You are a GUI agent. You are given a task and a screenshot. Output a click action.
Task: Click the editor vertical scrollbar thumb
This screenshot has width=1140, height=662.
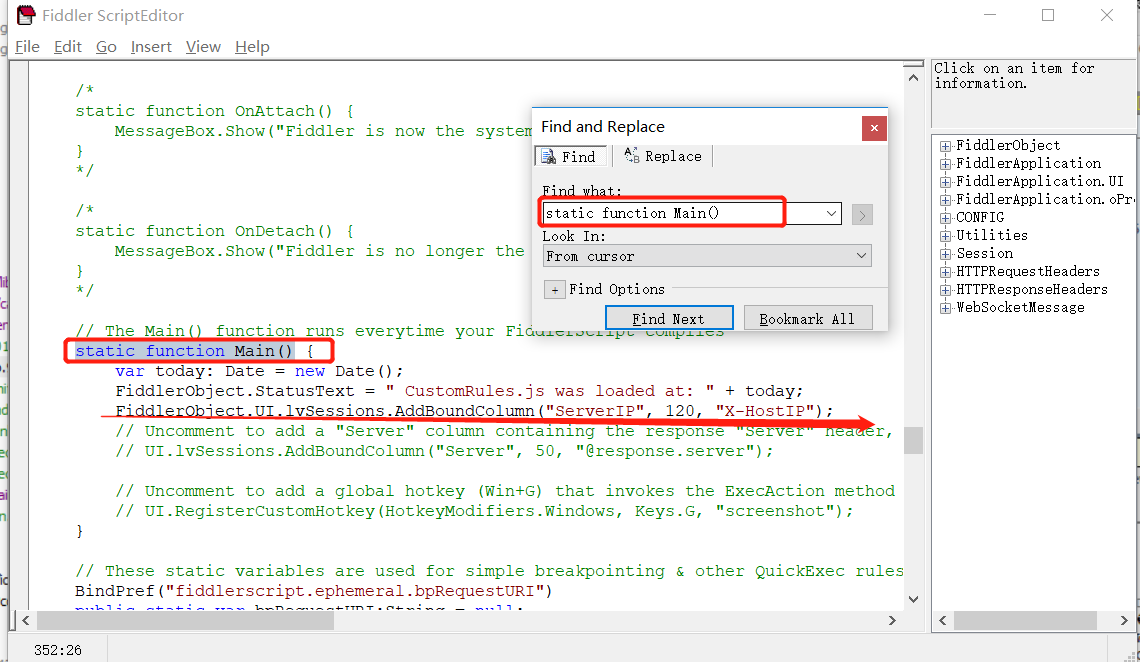coord(913,440)
